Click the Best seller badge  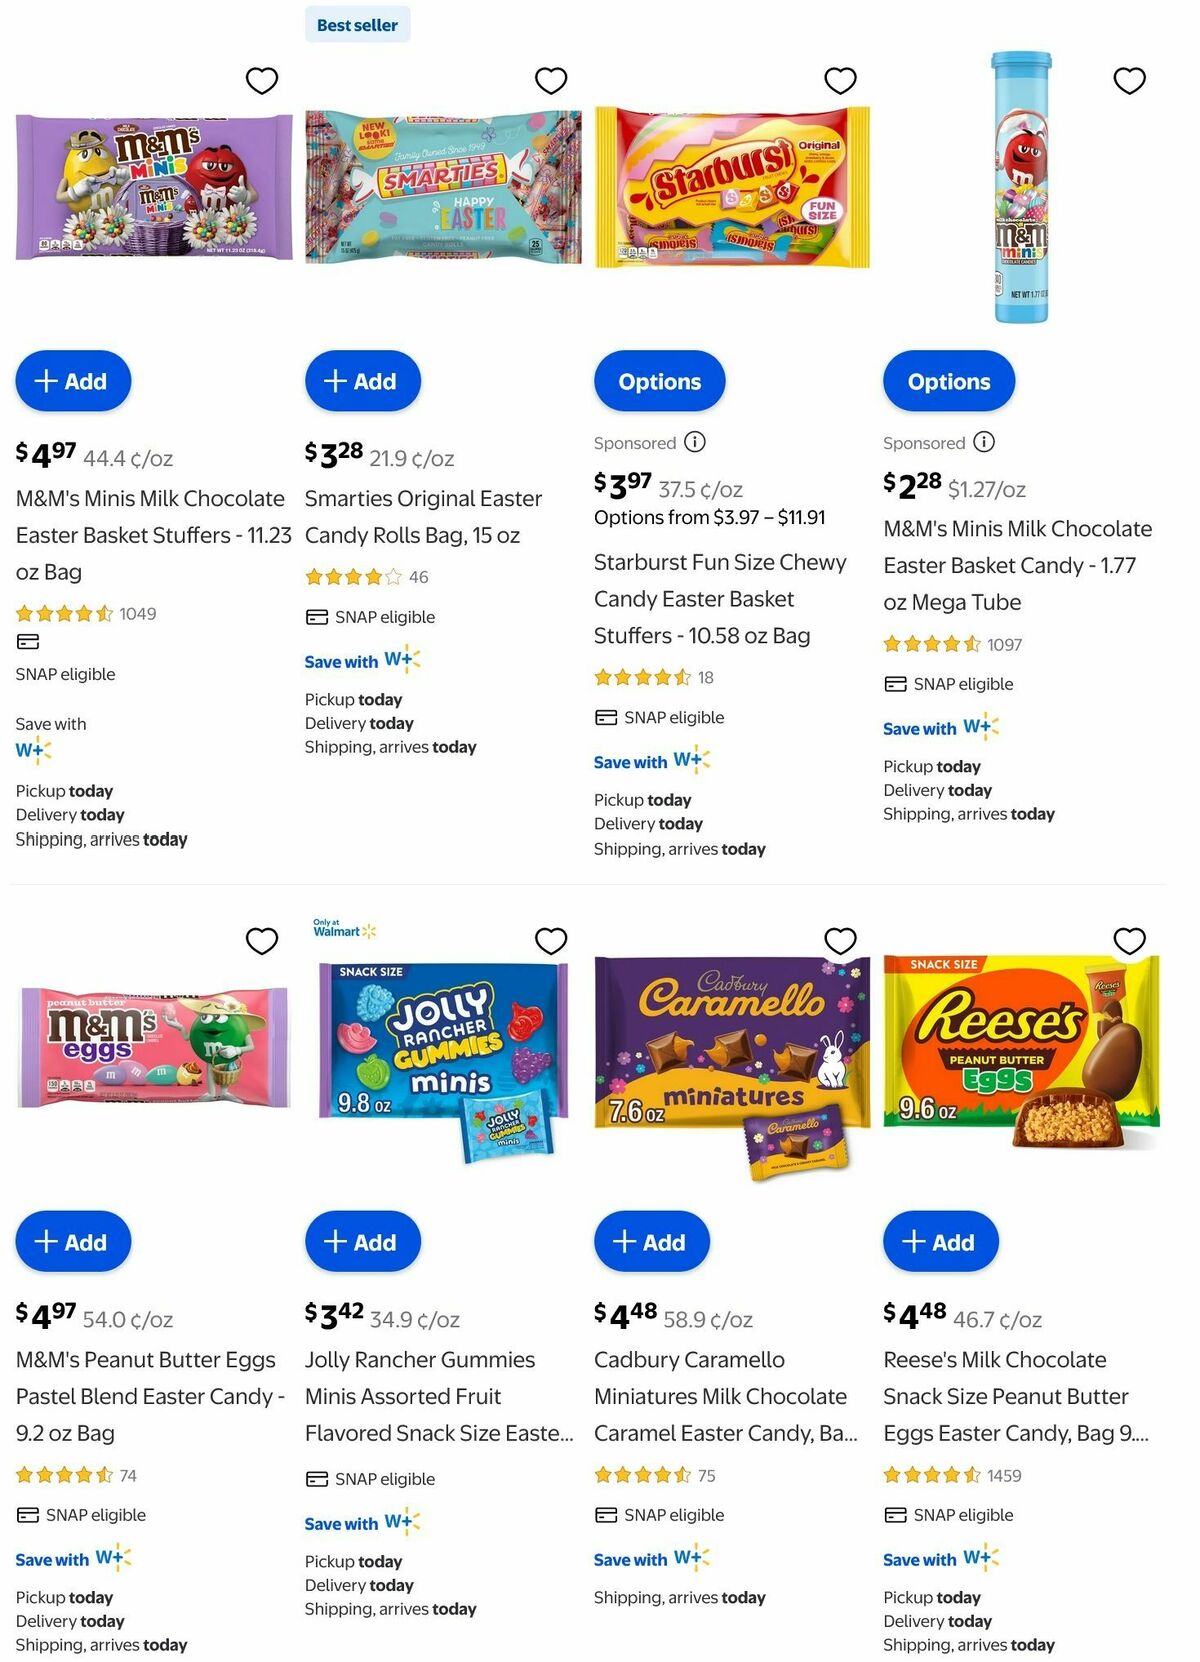[x=356, y=24]
